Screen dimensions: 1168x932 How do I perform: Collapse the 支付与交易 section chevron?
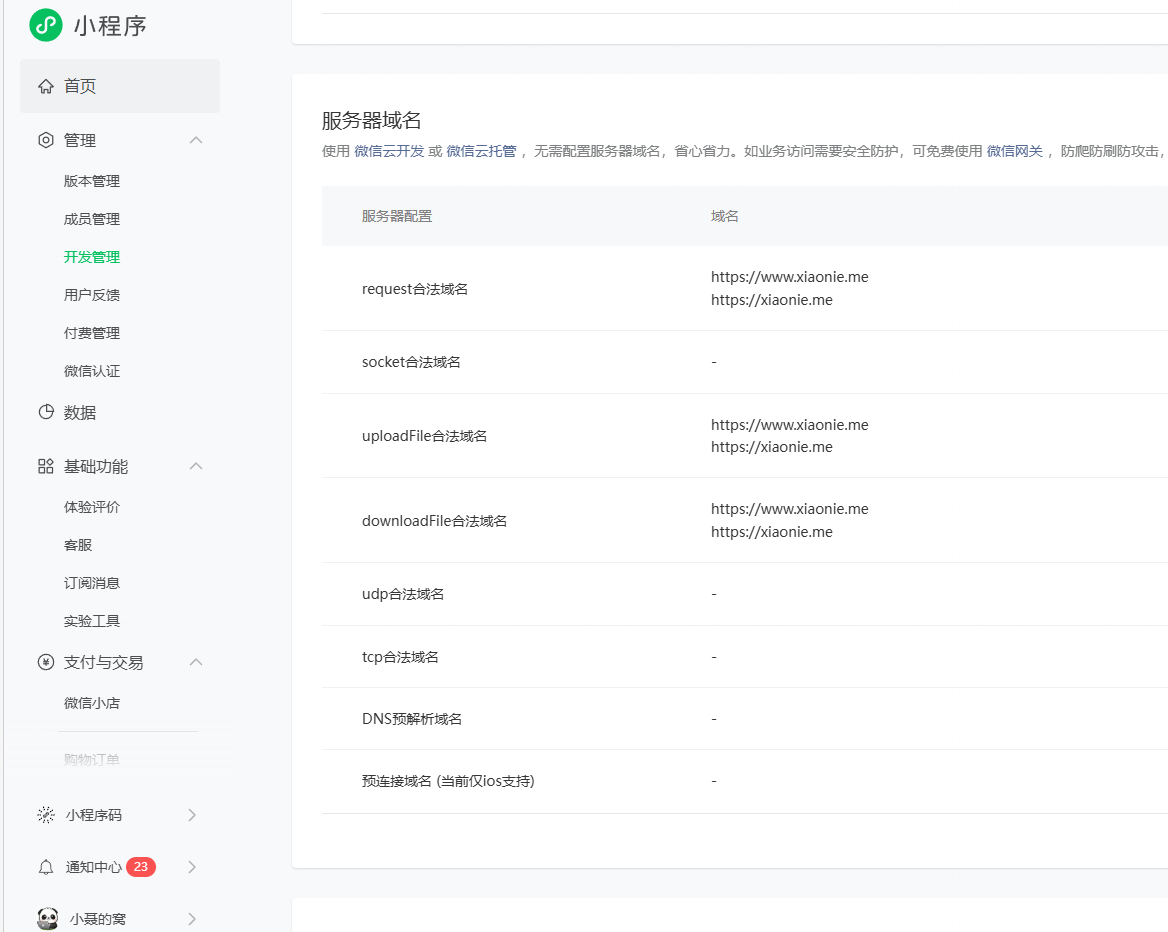click(x=196, y=662)
